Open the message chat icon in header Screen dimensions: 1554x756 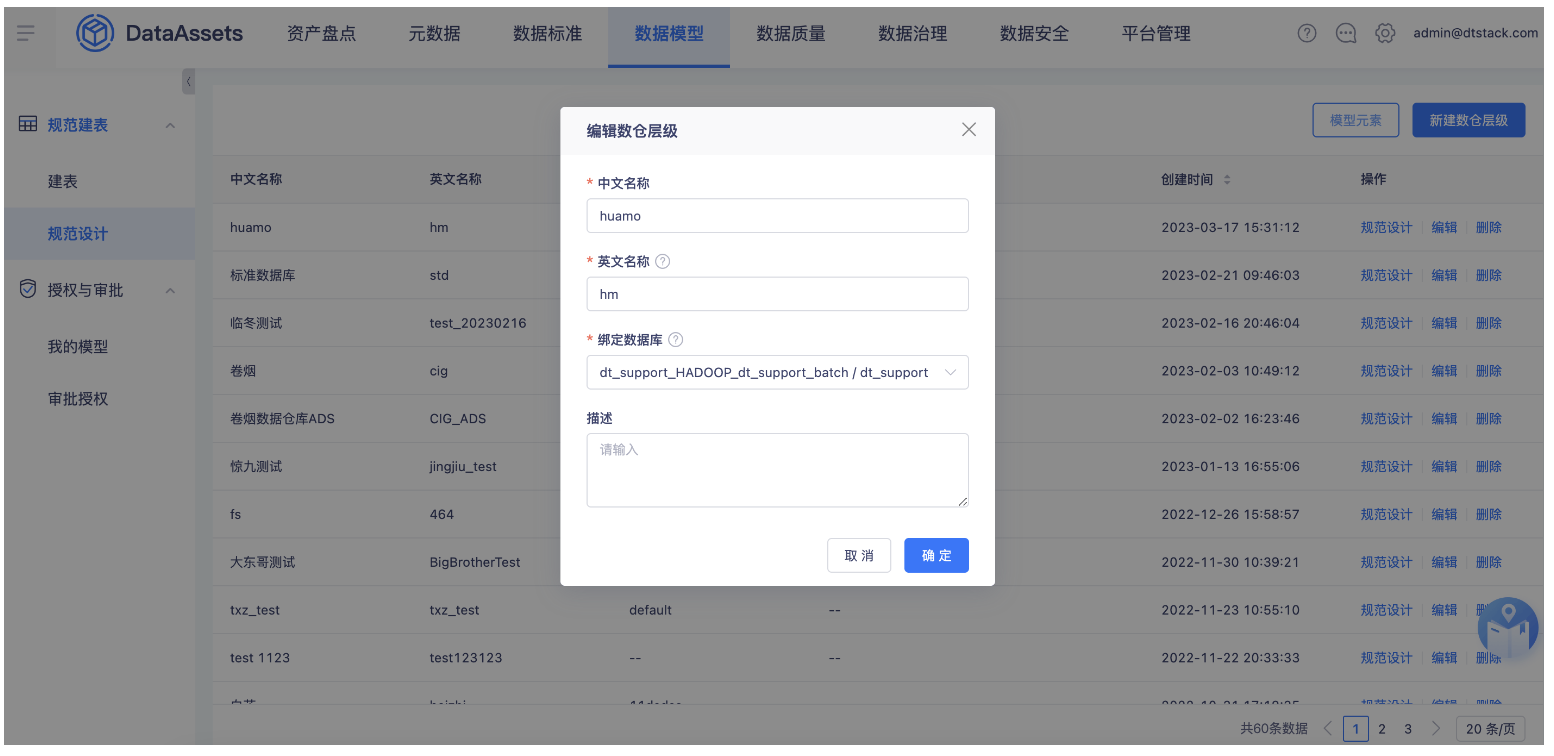click(1346, 33)
